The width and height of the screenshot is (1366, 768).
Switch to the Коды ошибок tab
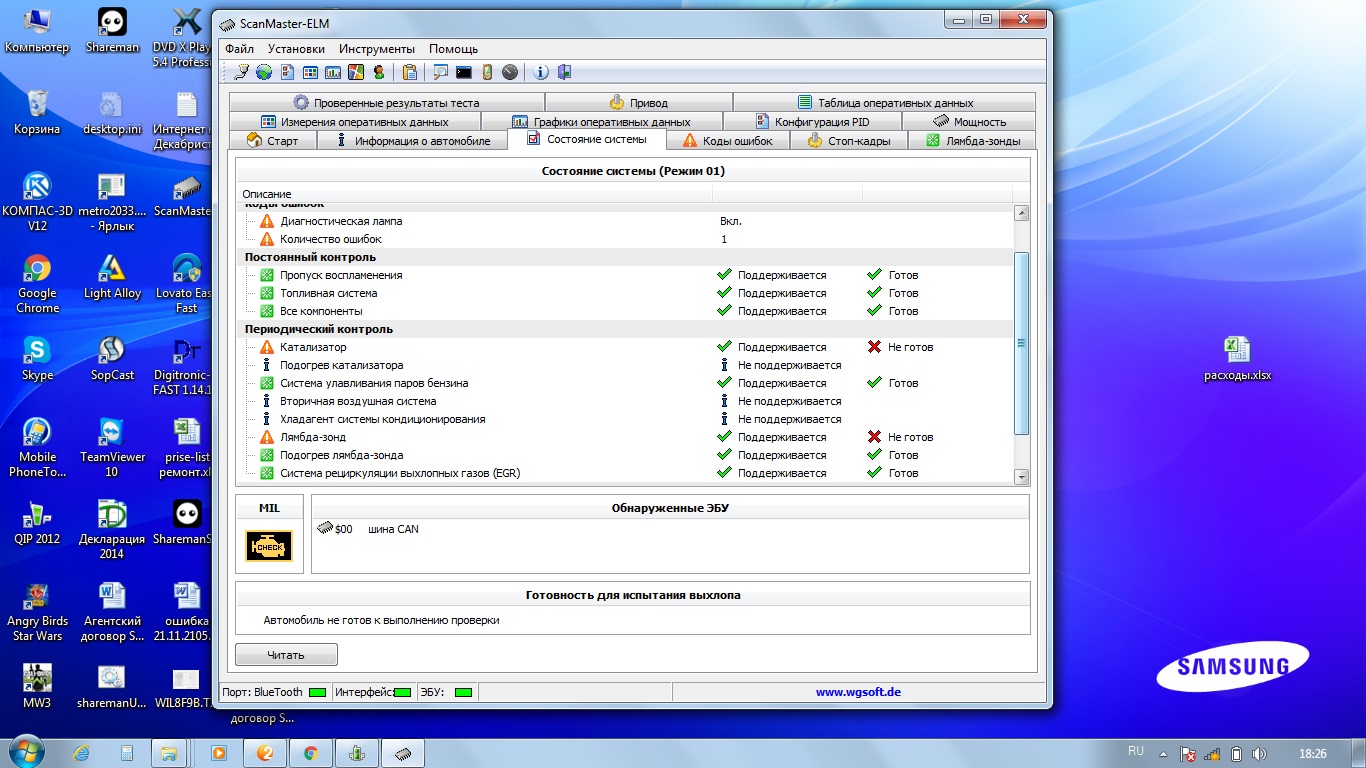[x=727, y=141]
